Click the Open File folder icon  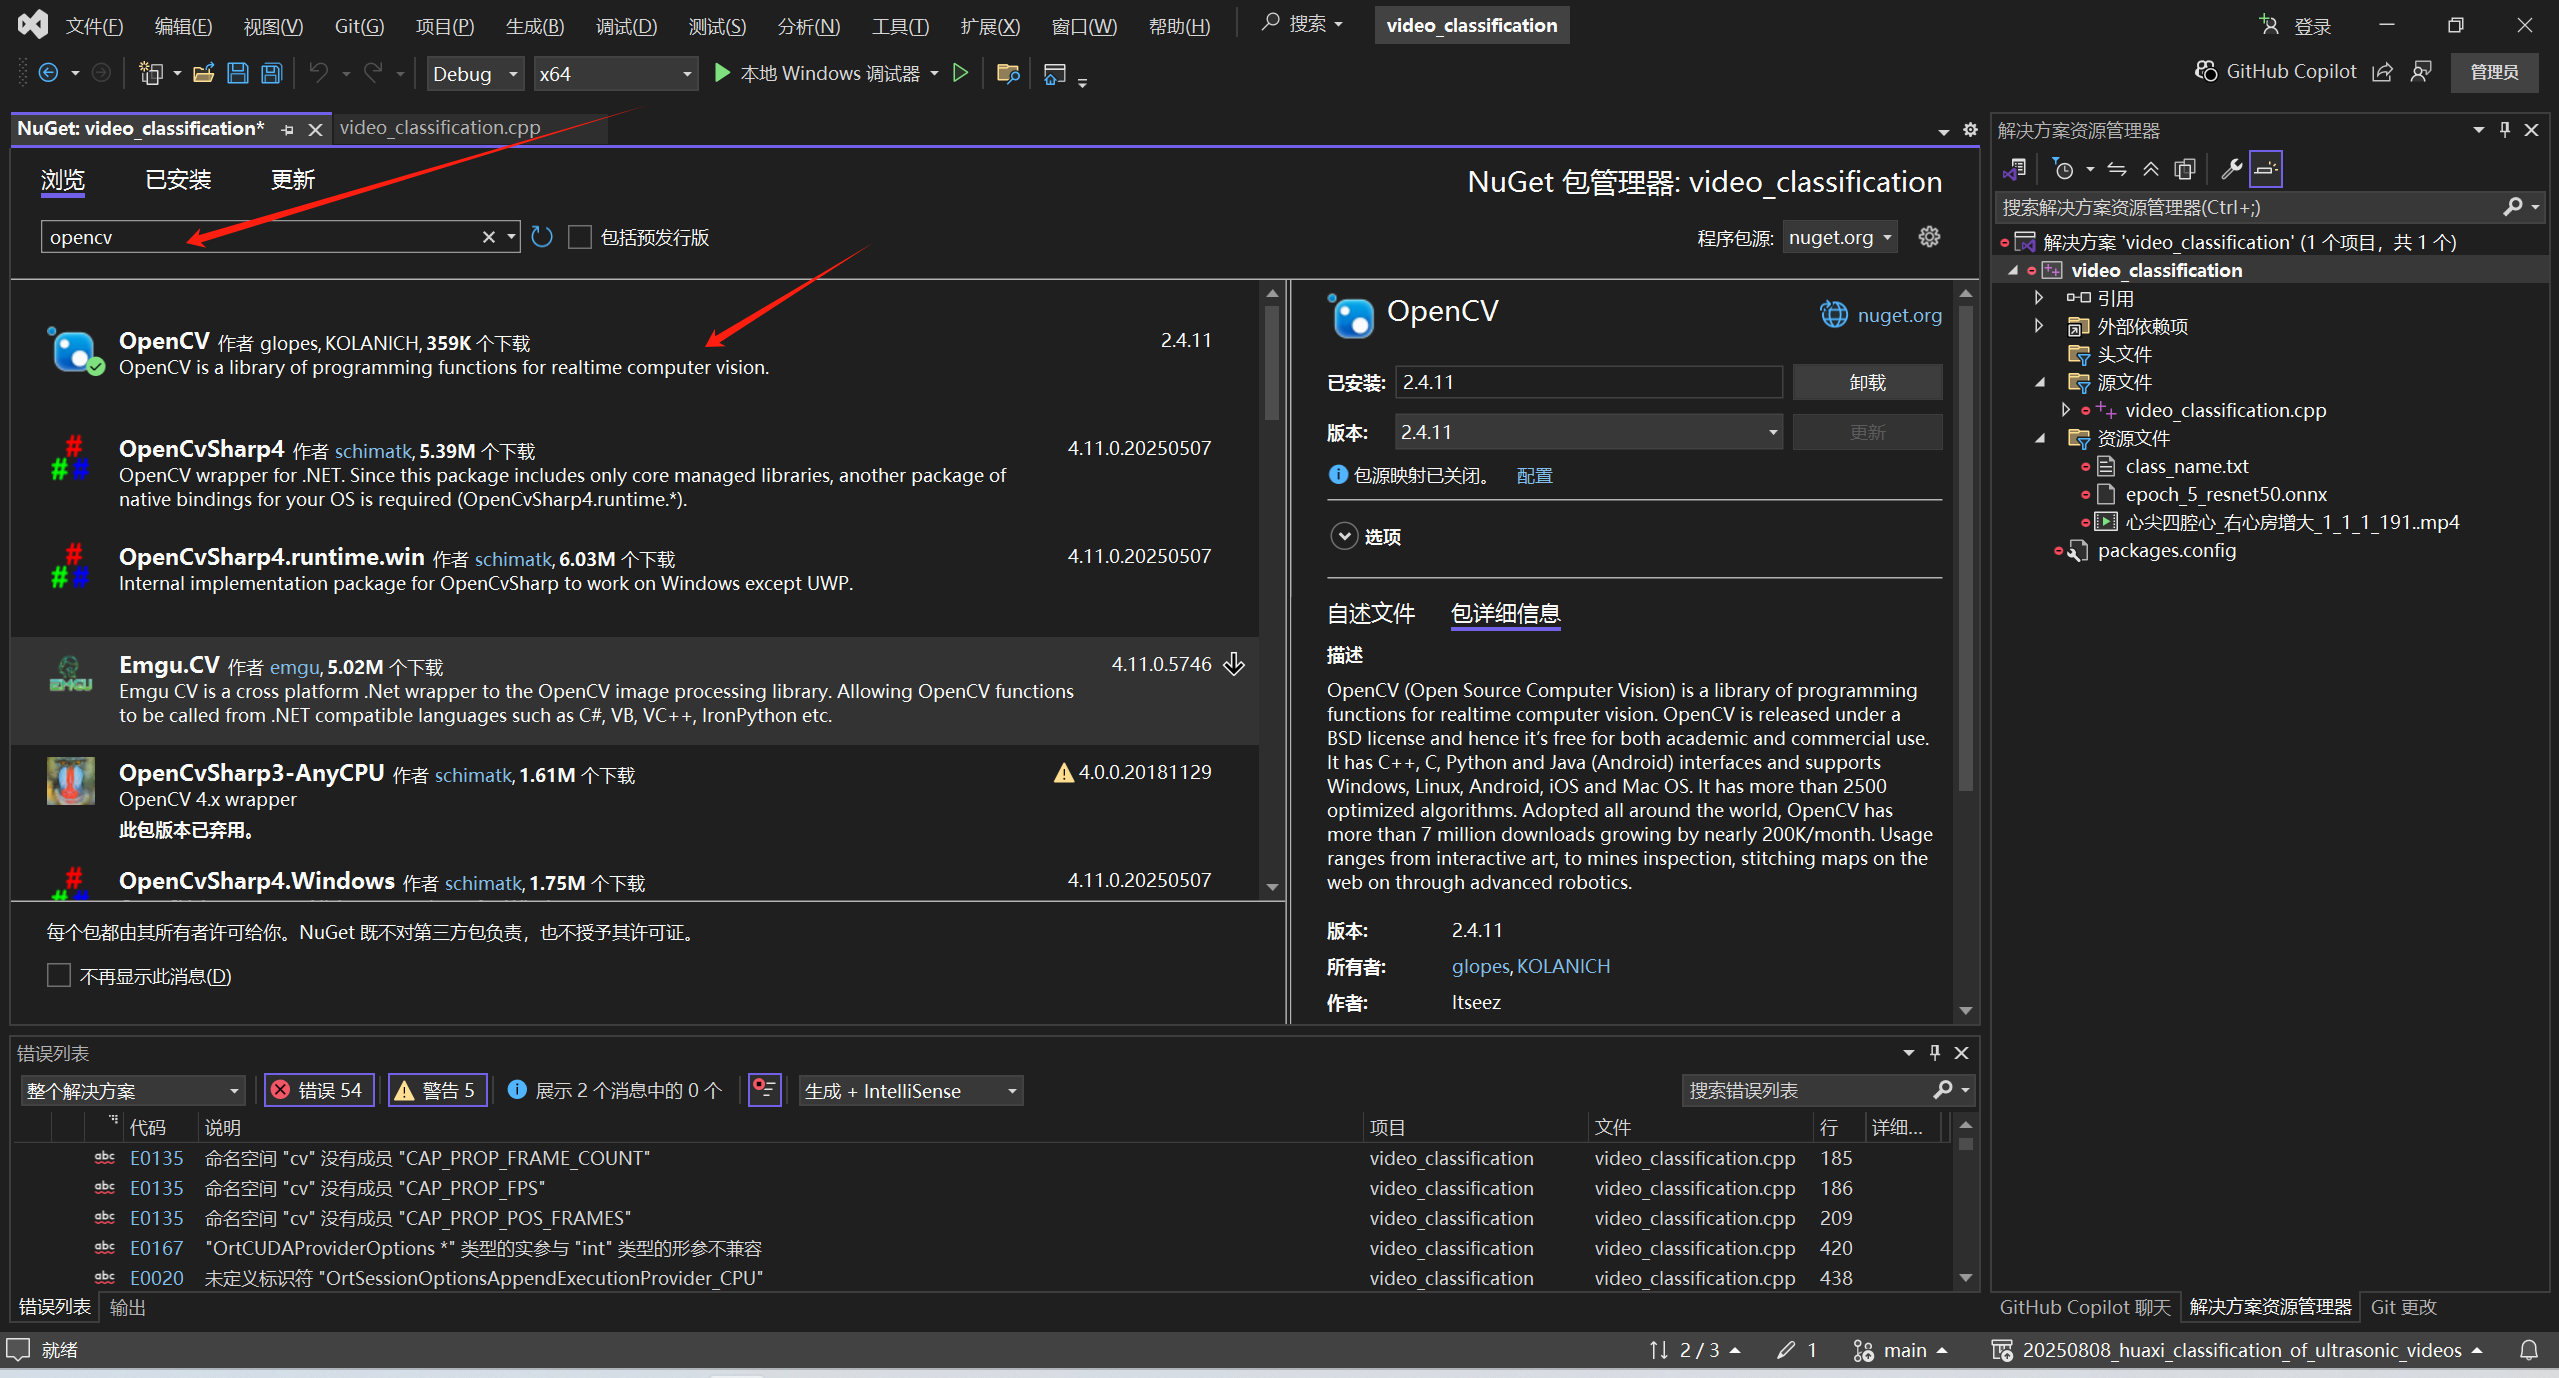pyautogui.click(x=204, y=73)
